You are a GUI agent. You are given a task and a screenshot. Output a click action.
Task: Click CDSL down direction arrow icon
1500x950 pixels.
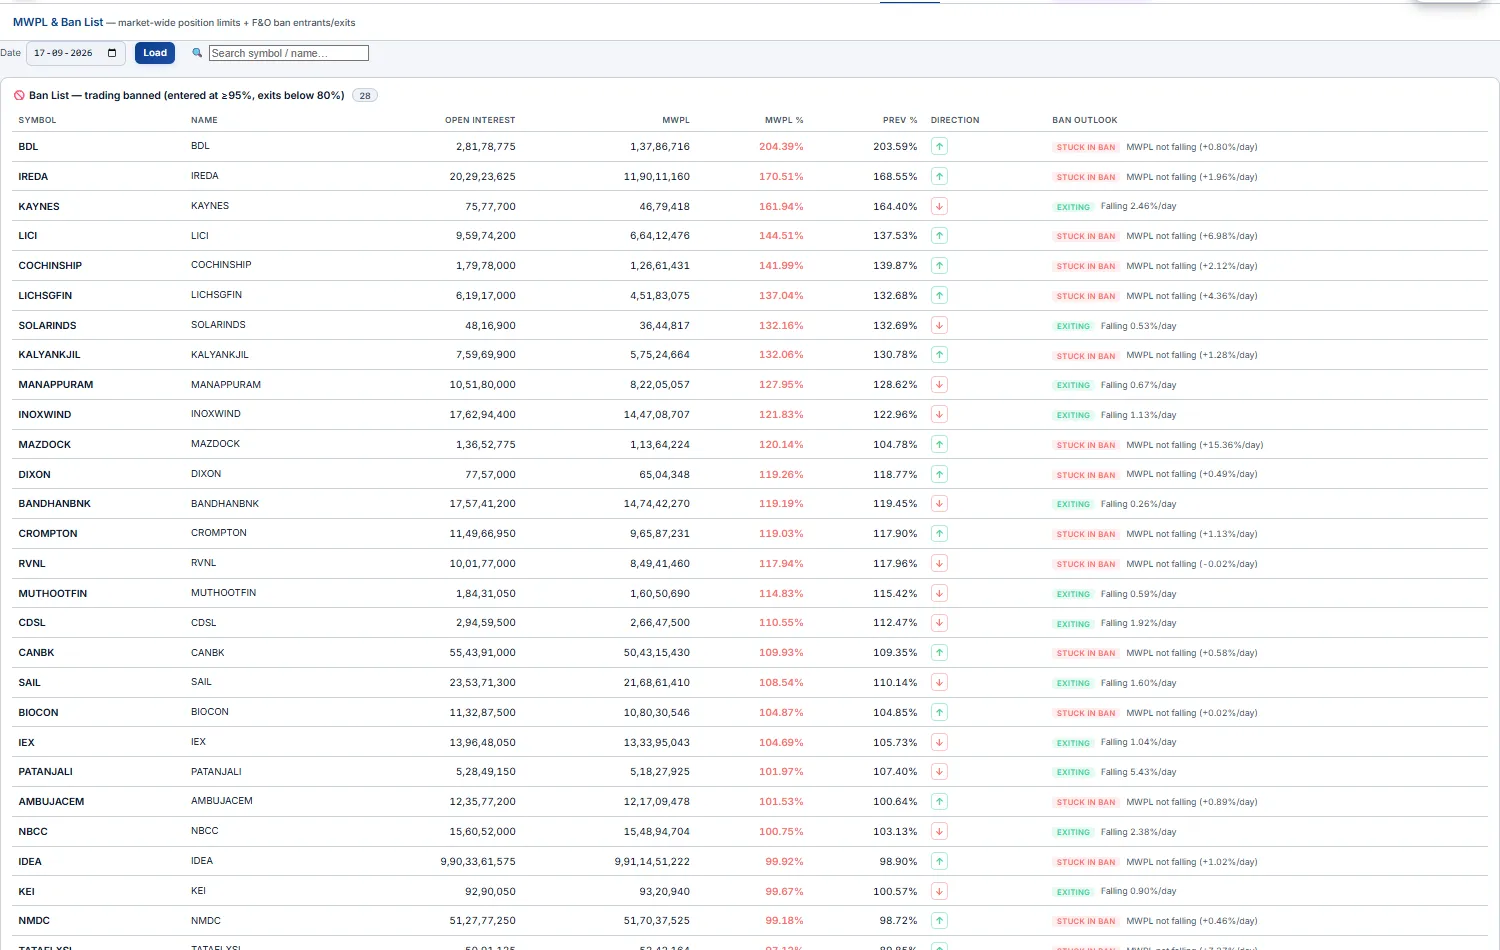939,623
